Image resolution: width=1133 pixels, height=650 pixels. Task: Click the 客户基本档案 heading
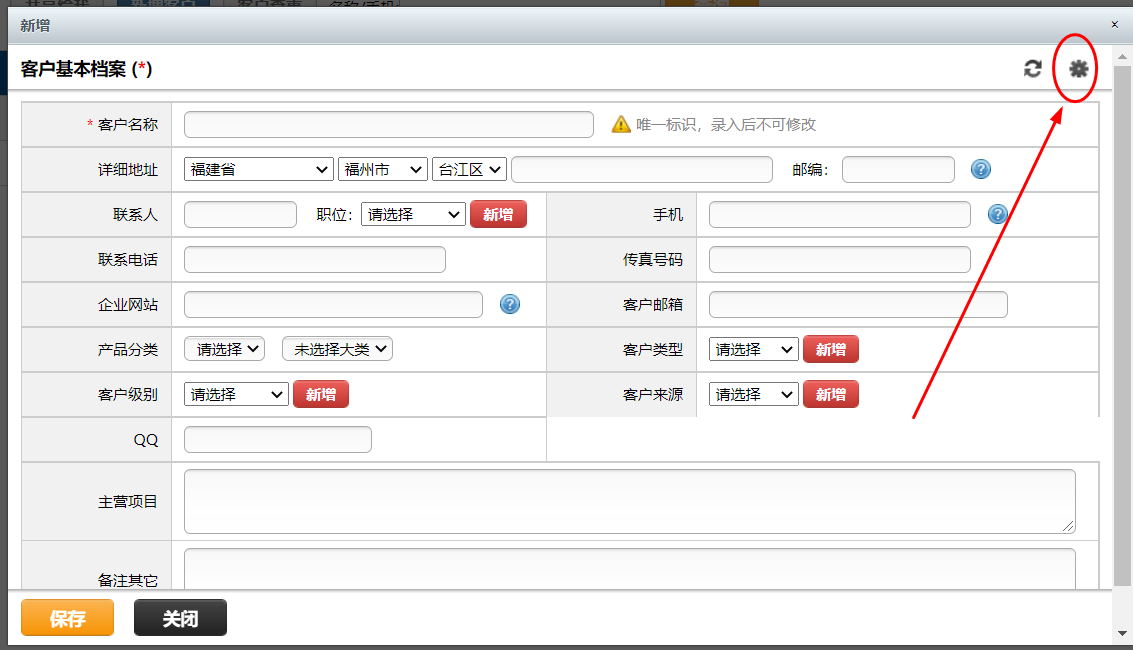86,69
